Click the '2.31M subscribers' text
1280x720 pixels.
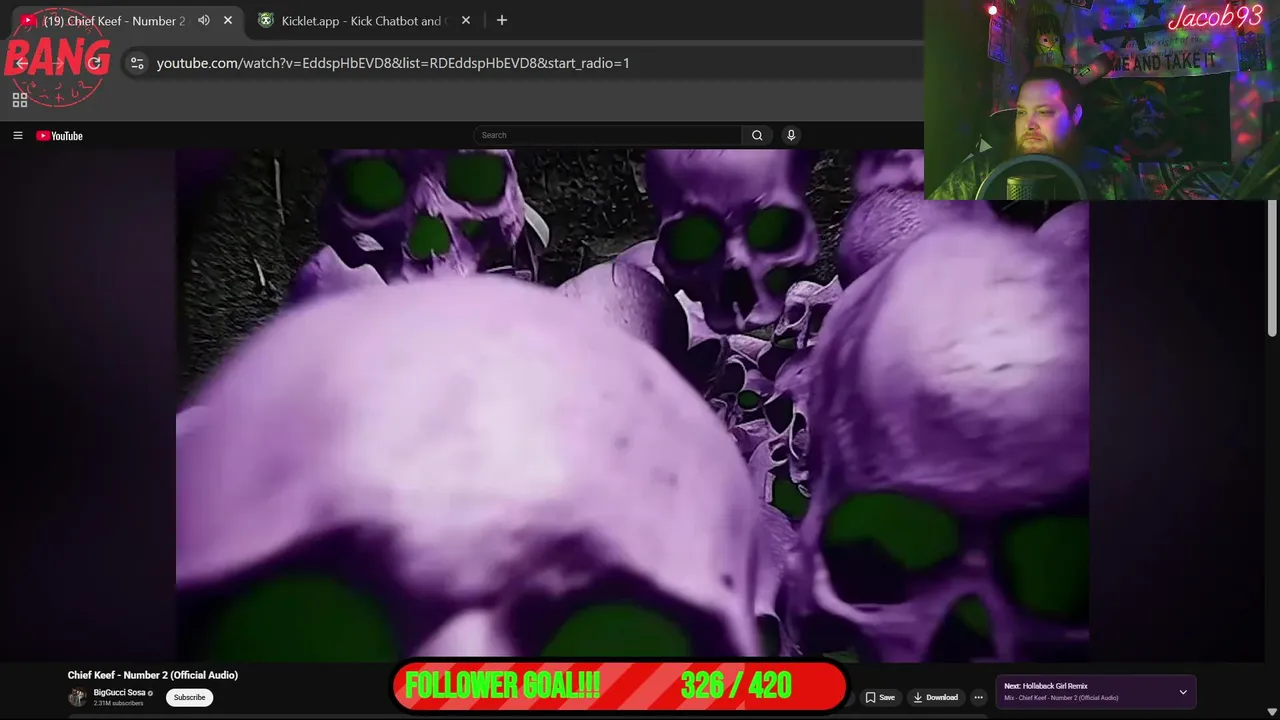coord(119,704)
